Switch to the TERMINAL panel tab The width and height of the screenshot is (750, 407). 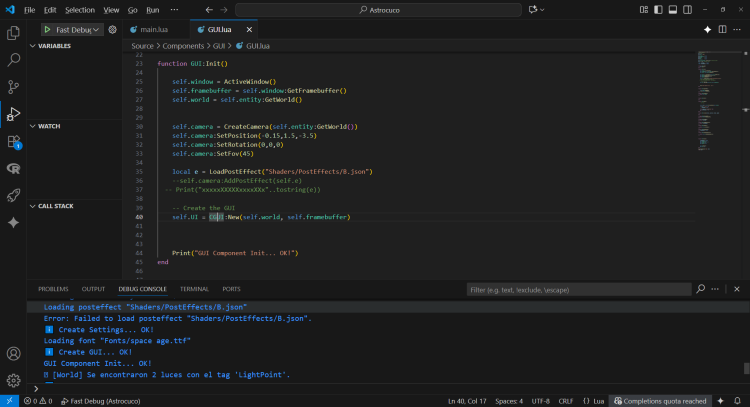coord(194,289)
